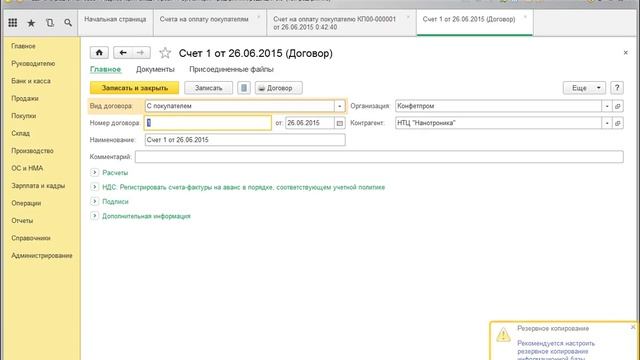
Task: Open the Главное sidebar section
Action: [23, 46]
